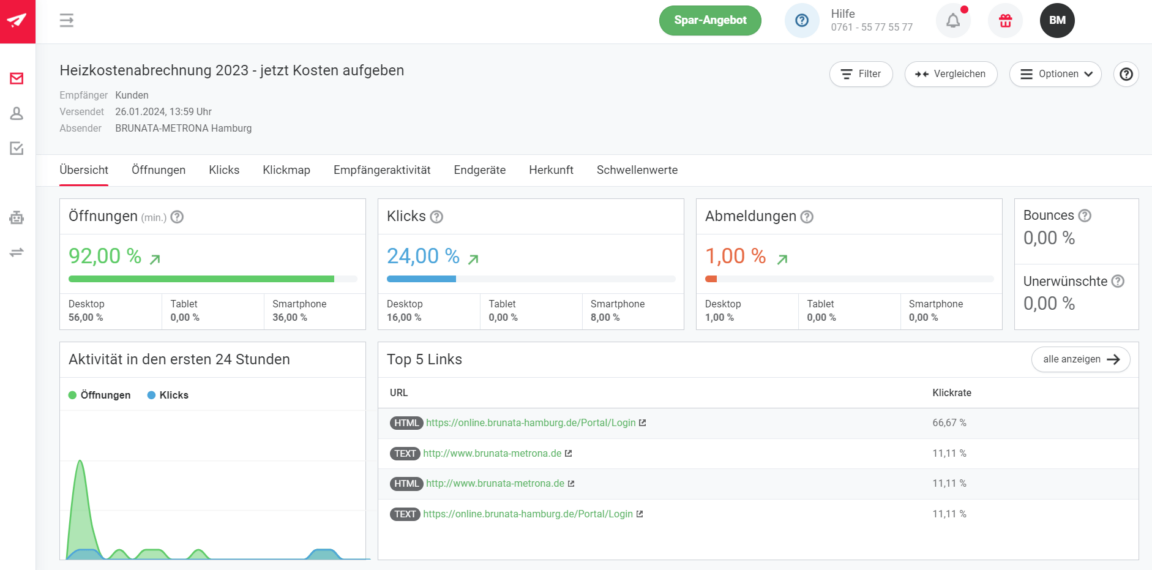Click the gift icon in header
Viewport: 1152px width, 570px height.
1005,21
